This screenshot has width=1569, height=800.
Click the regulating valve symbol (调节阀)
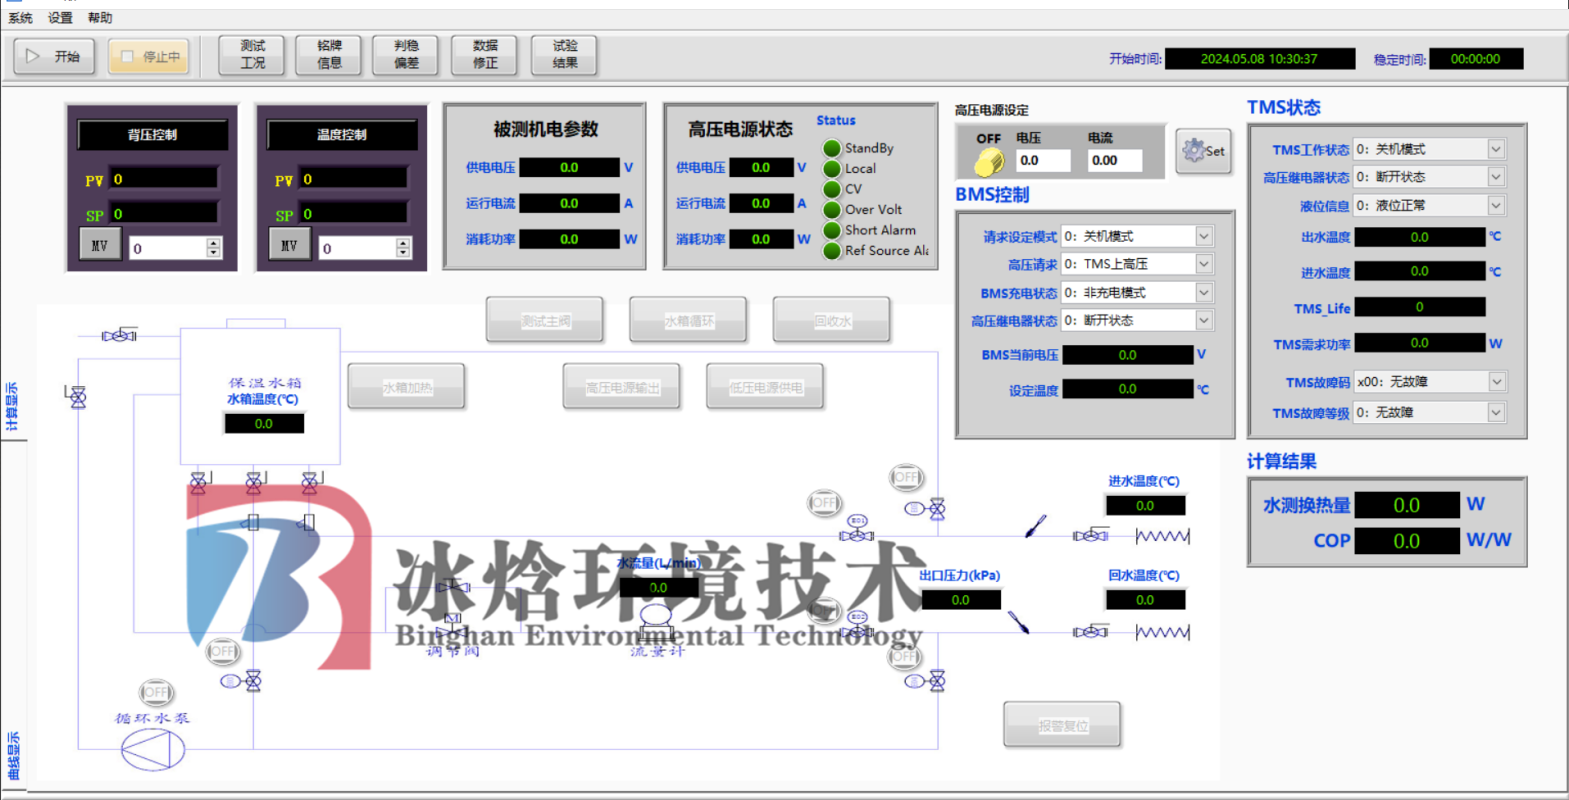(x=452, y=620)
